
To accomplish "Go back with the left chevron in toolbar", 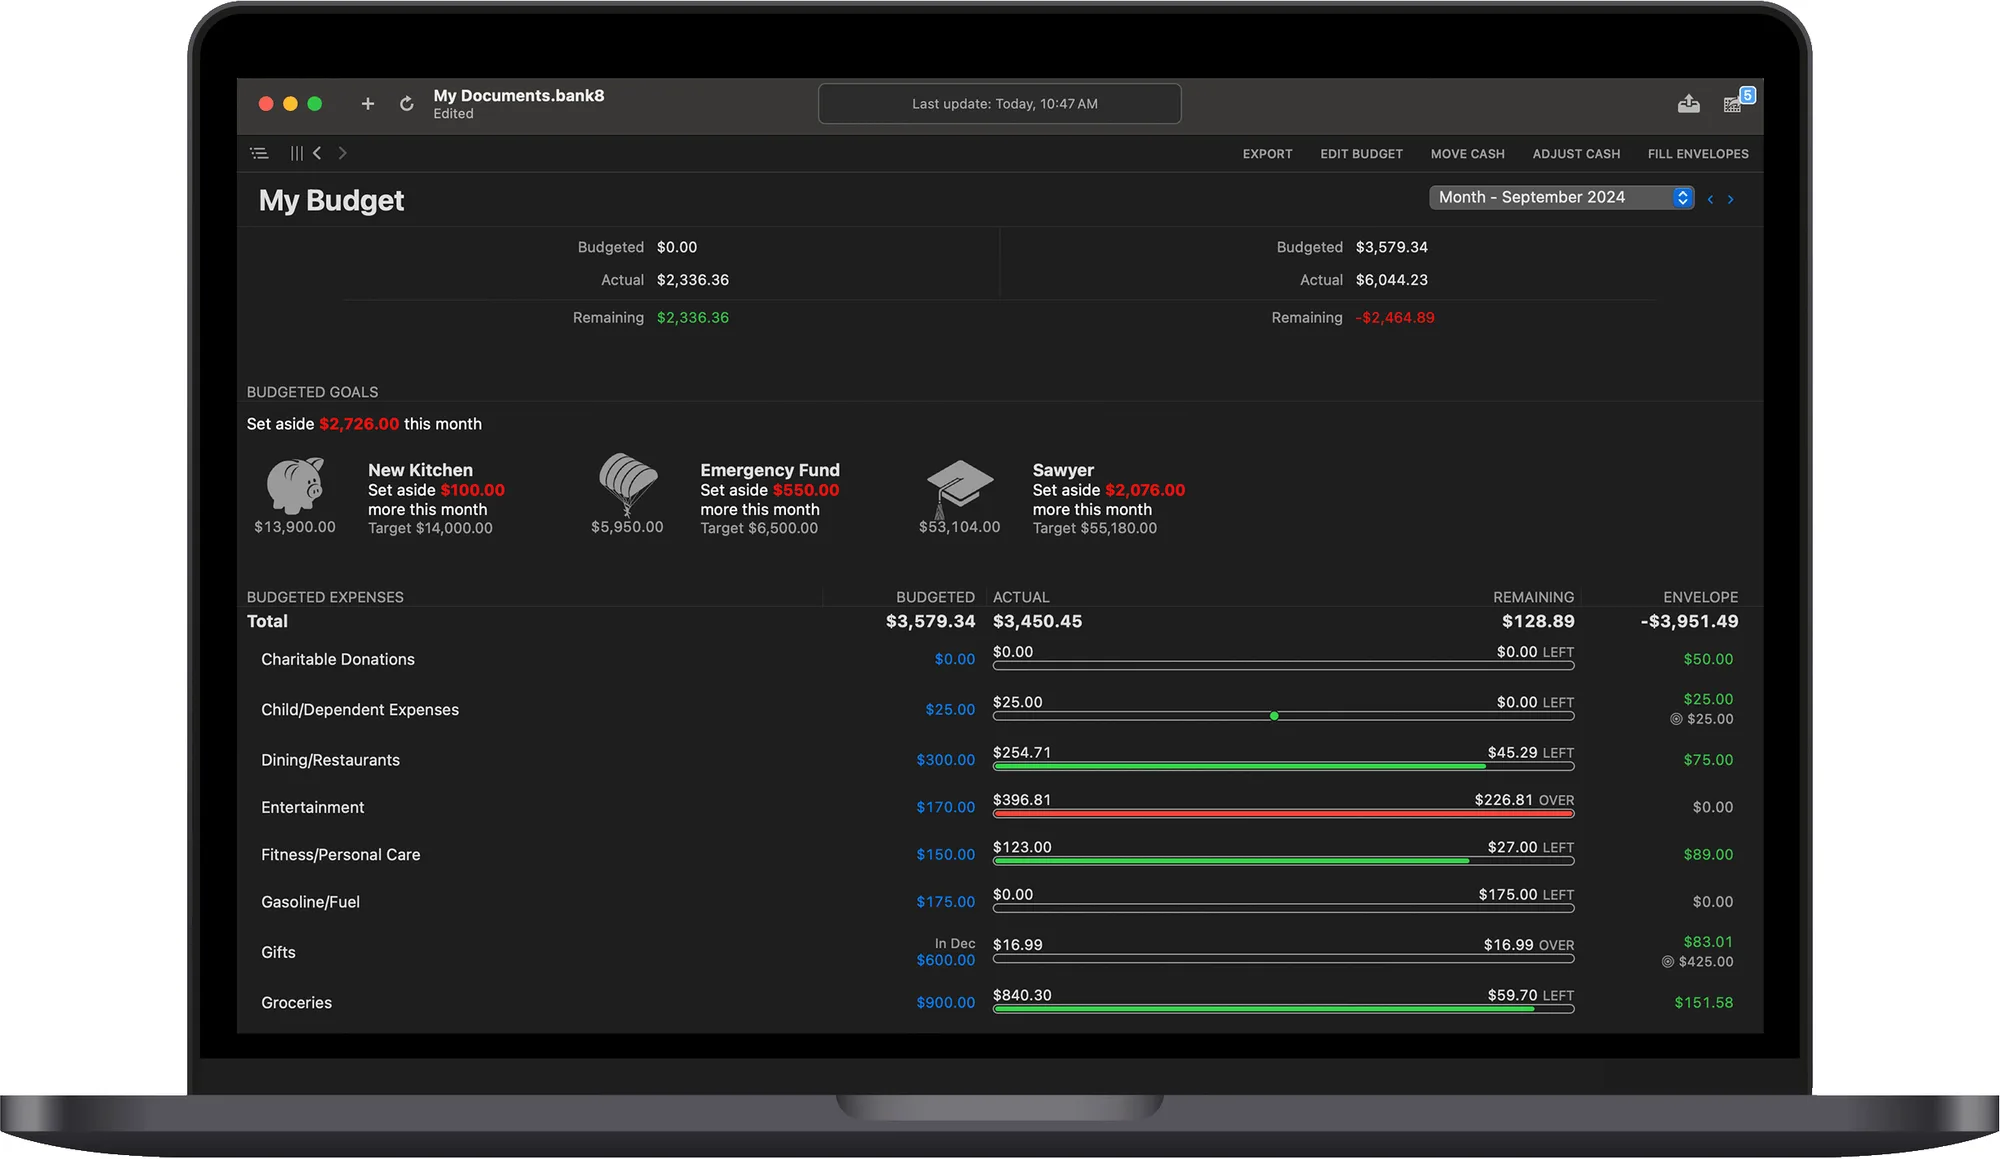I will (317, 153).
